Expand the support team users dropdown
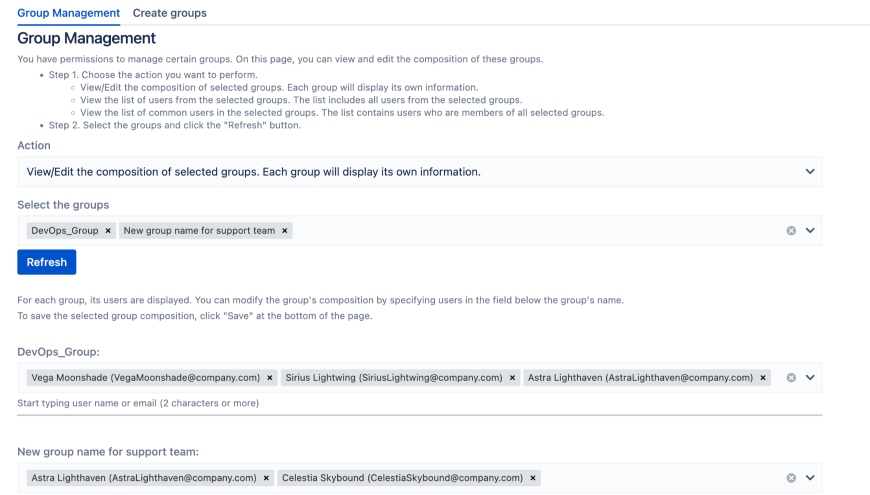Image resolution: width=870 pixels, height=495 pixels. (x=810, y=478)
